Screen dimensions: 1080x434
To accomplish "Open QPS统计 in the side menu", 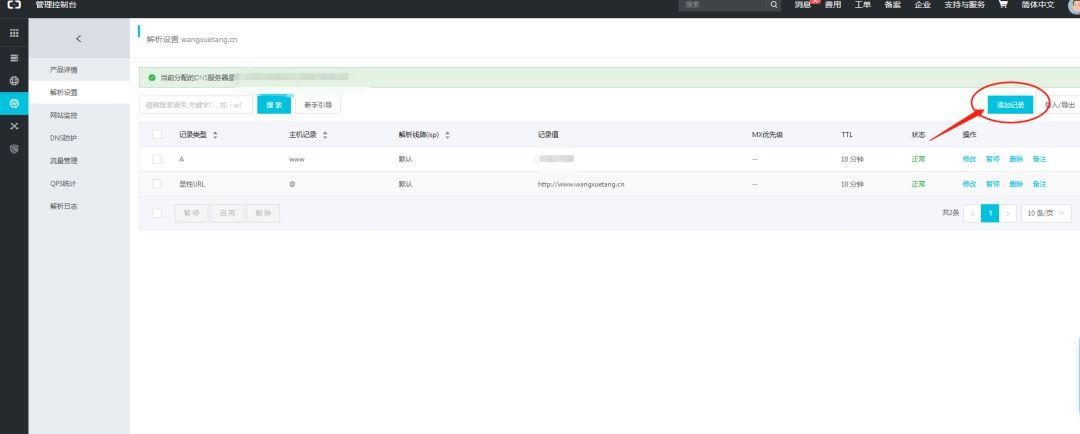I will pyautogui.click(x=63, y=184).
